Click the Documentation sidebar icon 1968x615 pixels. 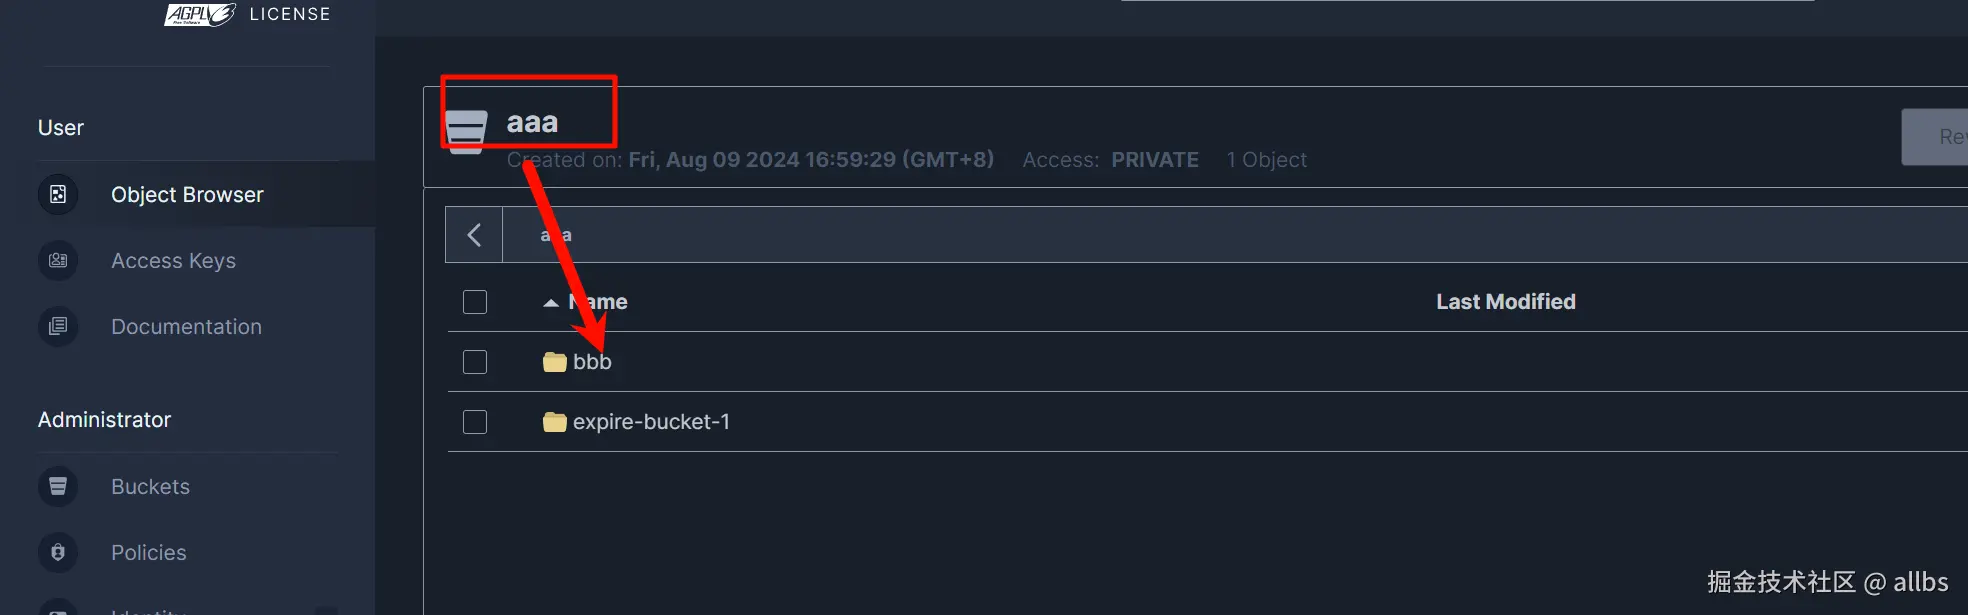58,326
